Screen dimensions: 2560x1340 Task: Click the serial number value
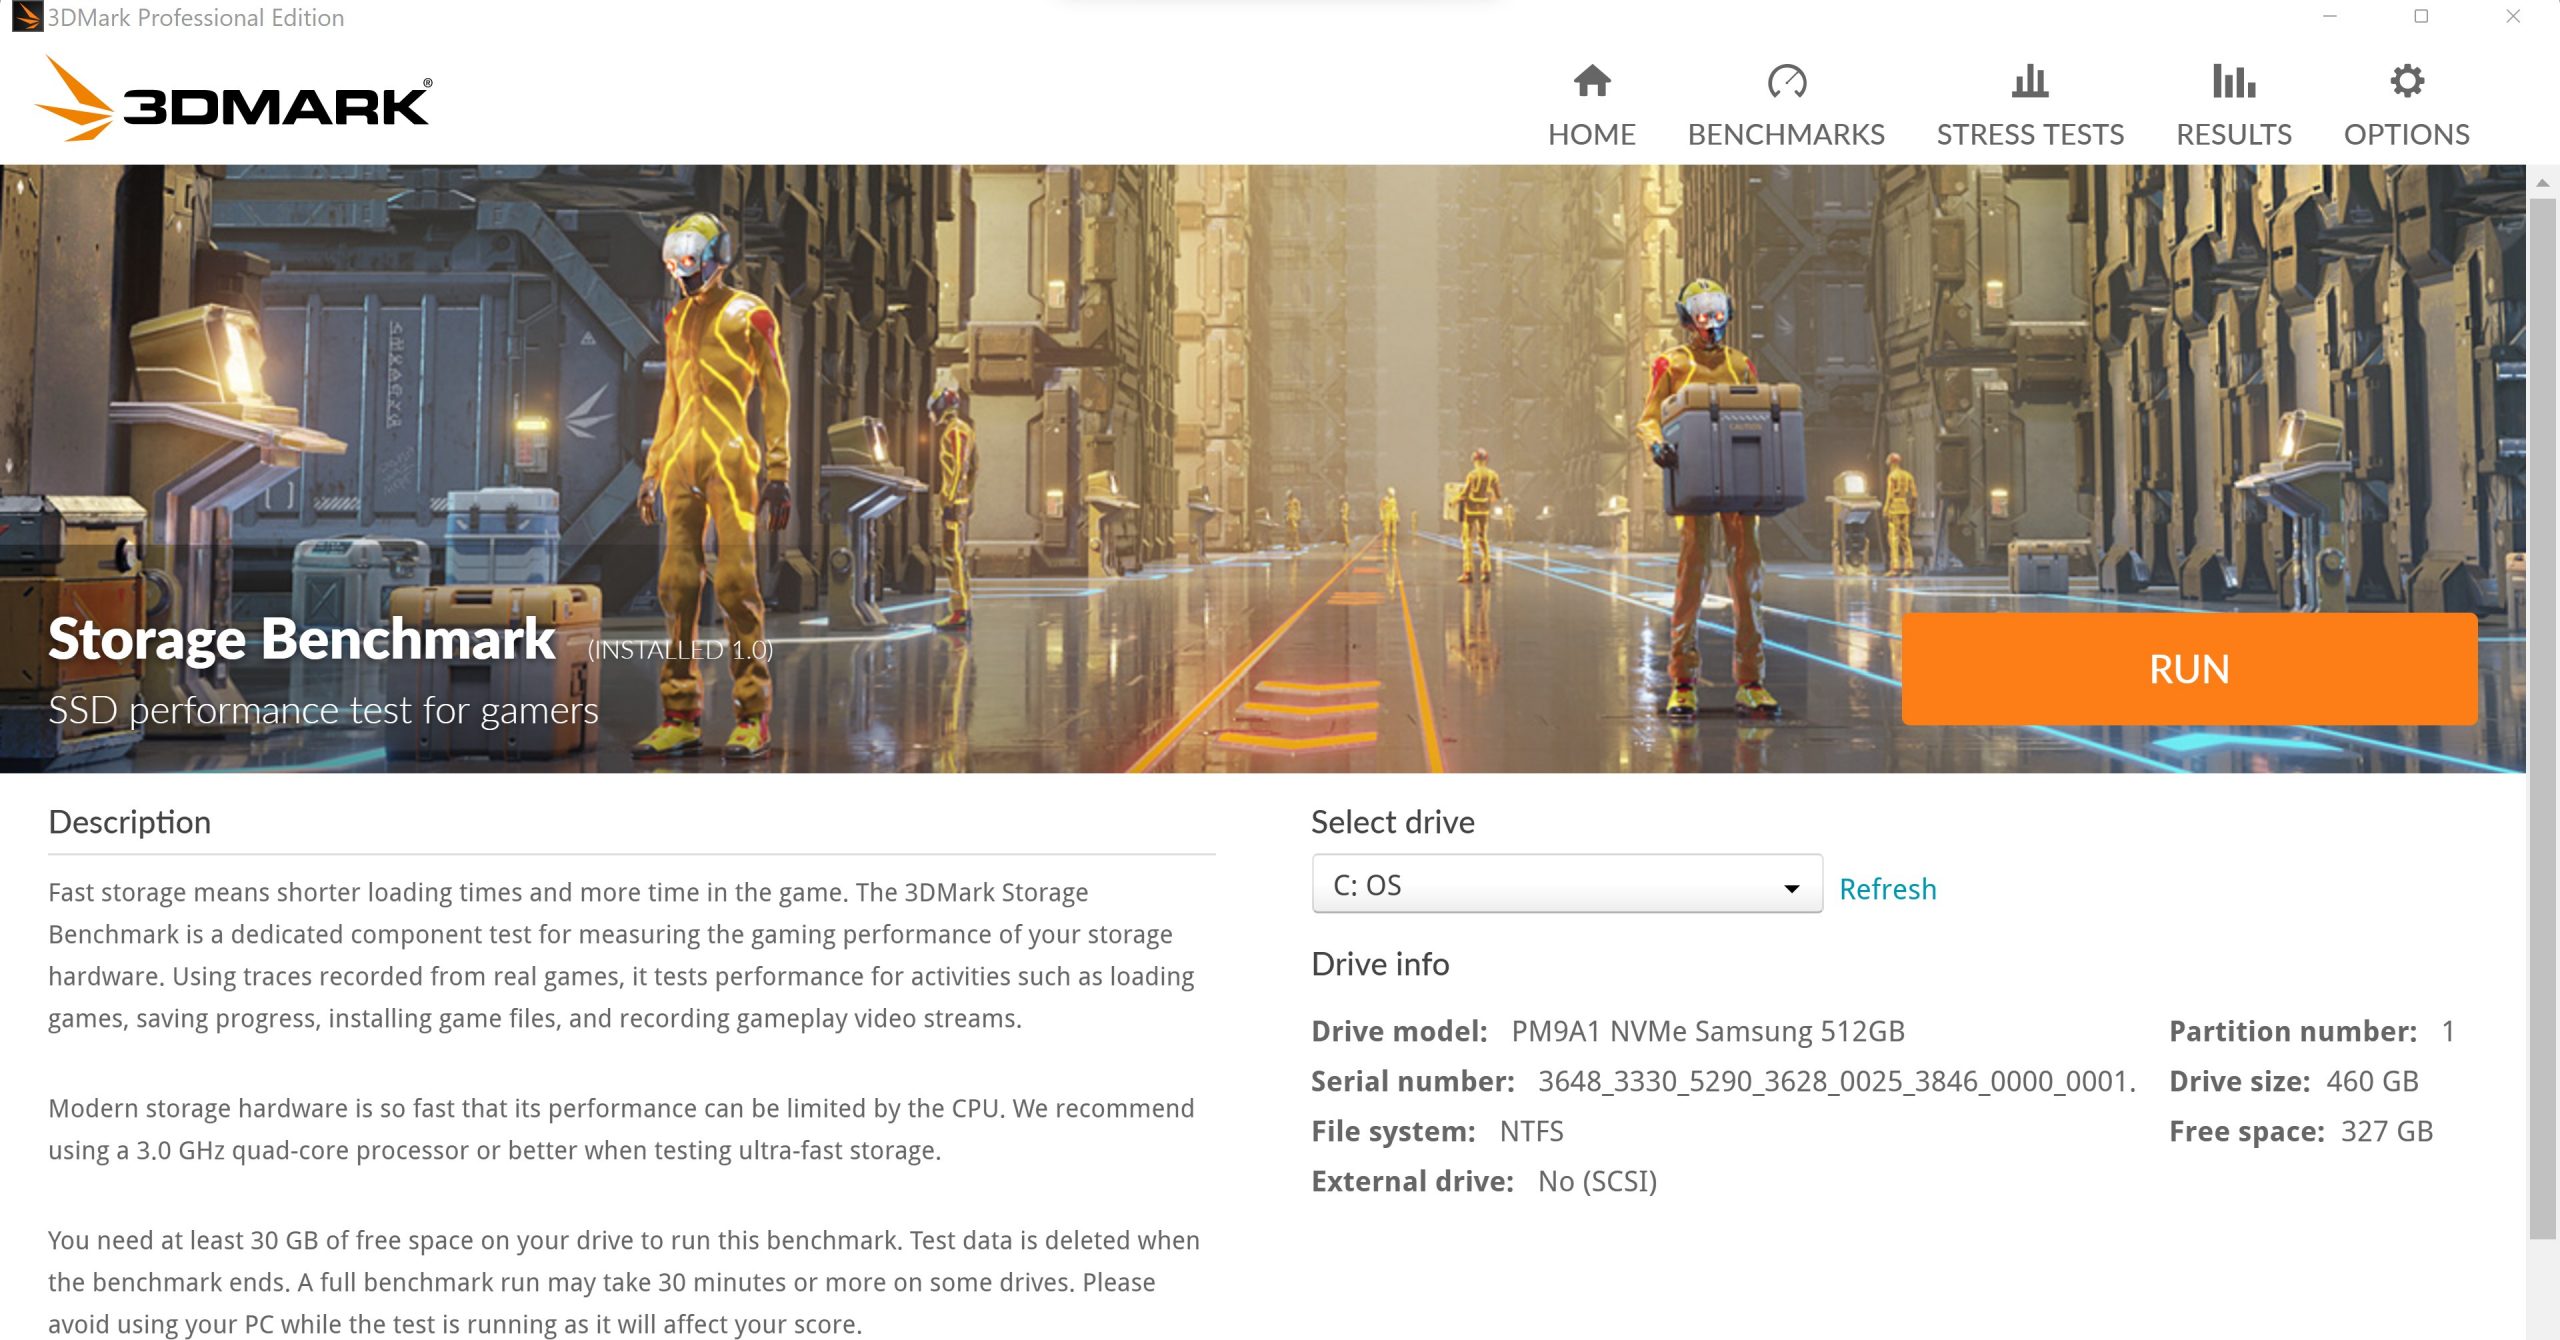(1836, 1081)
